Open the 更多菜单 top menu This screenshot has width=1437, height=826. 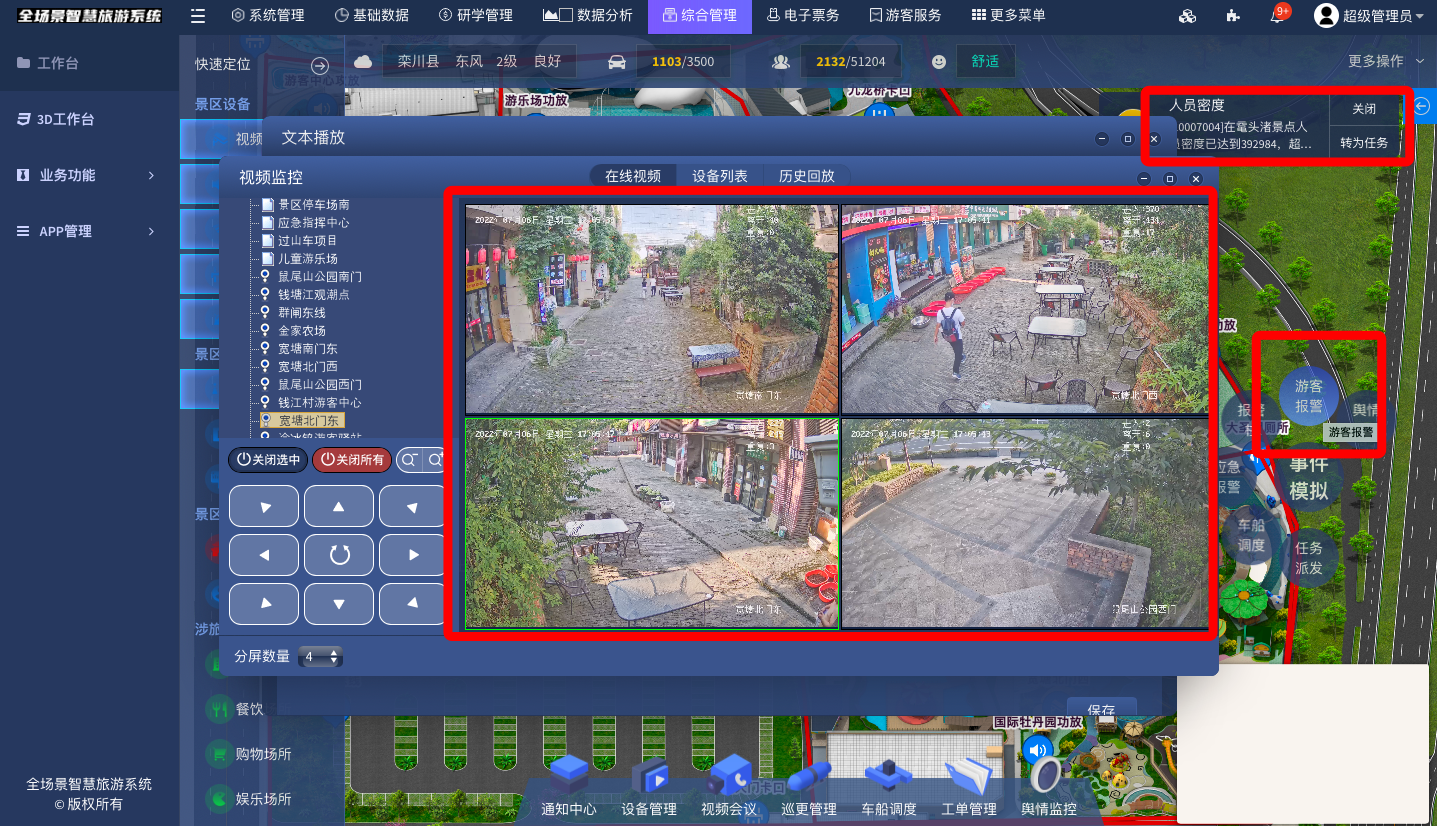point(1008,15)
